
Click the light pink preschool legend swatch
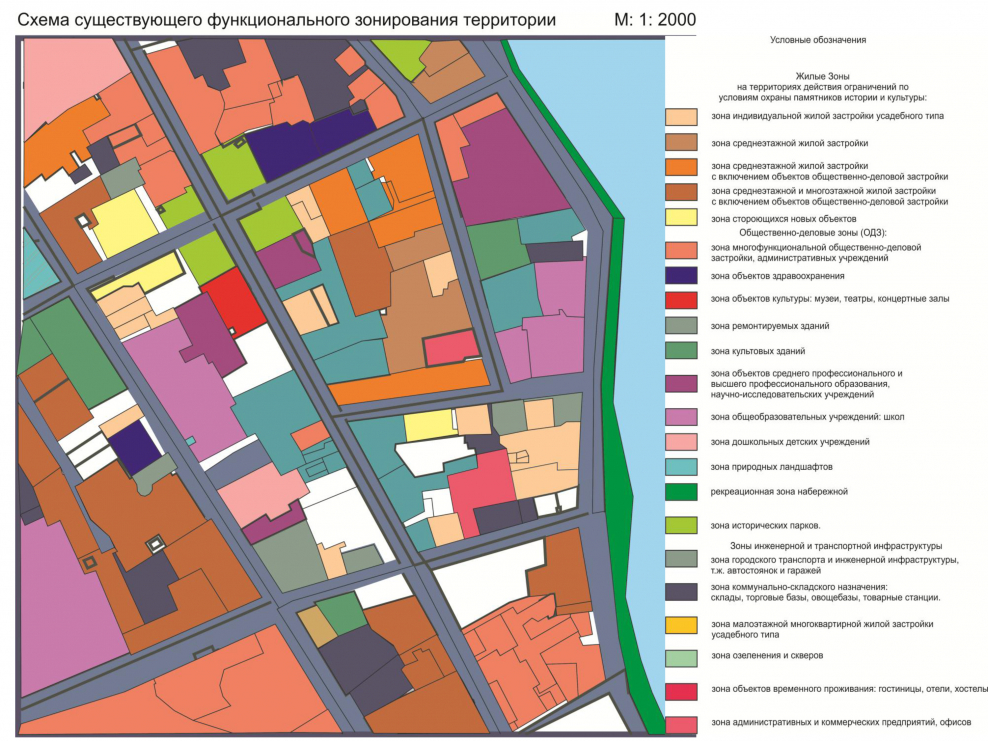tap(681, 441)
